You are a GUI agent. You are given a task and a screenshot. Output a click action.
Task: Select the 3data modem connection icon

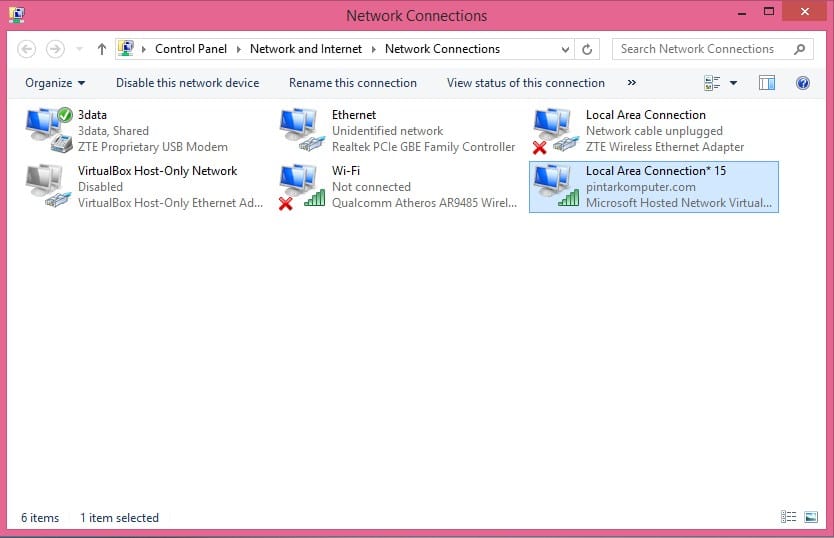tap(49, 130)
